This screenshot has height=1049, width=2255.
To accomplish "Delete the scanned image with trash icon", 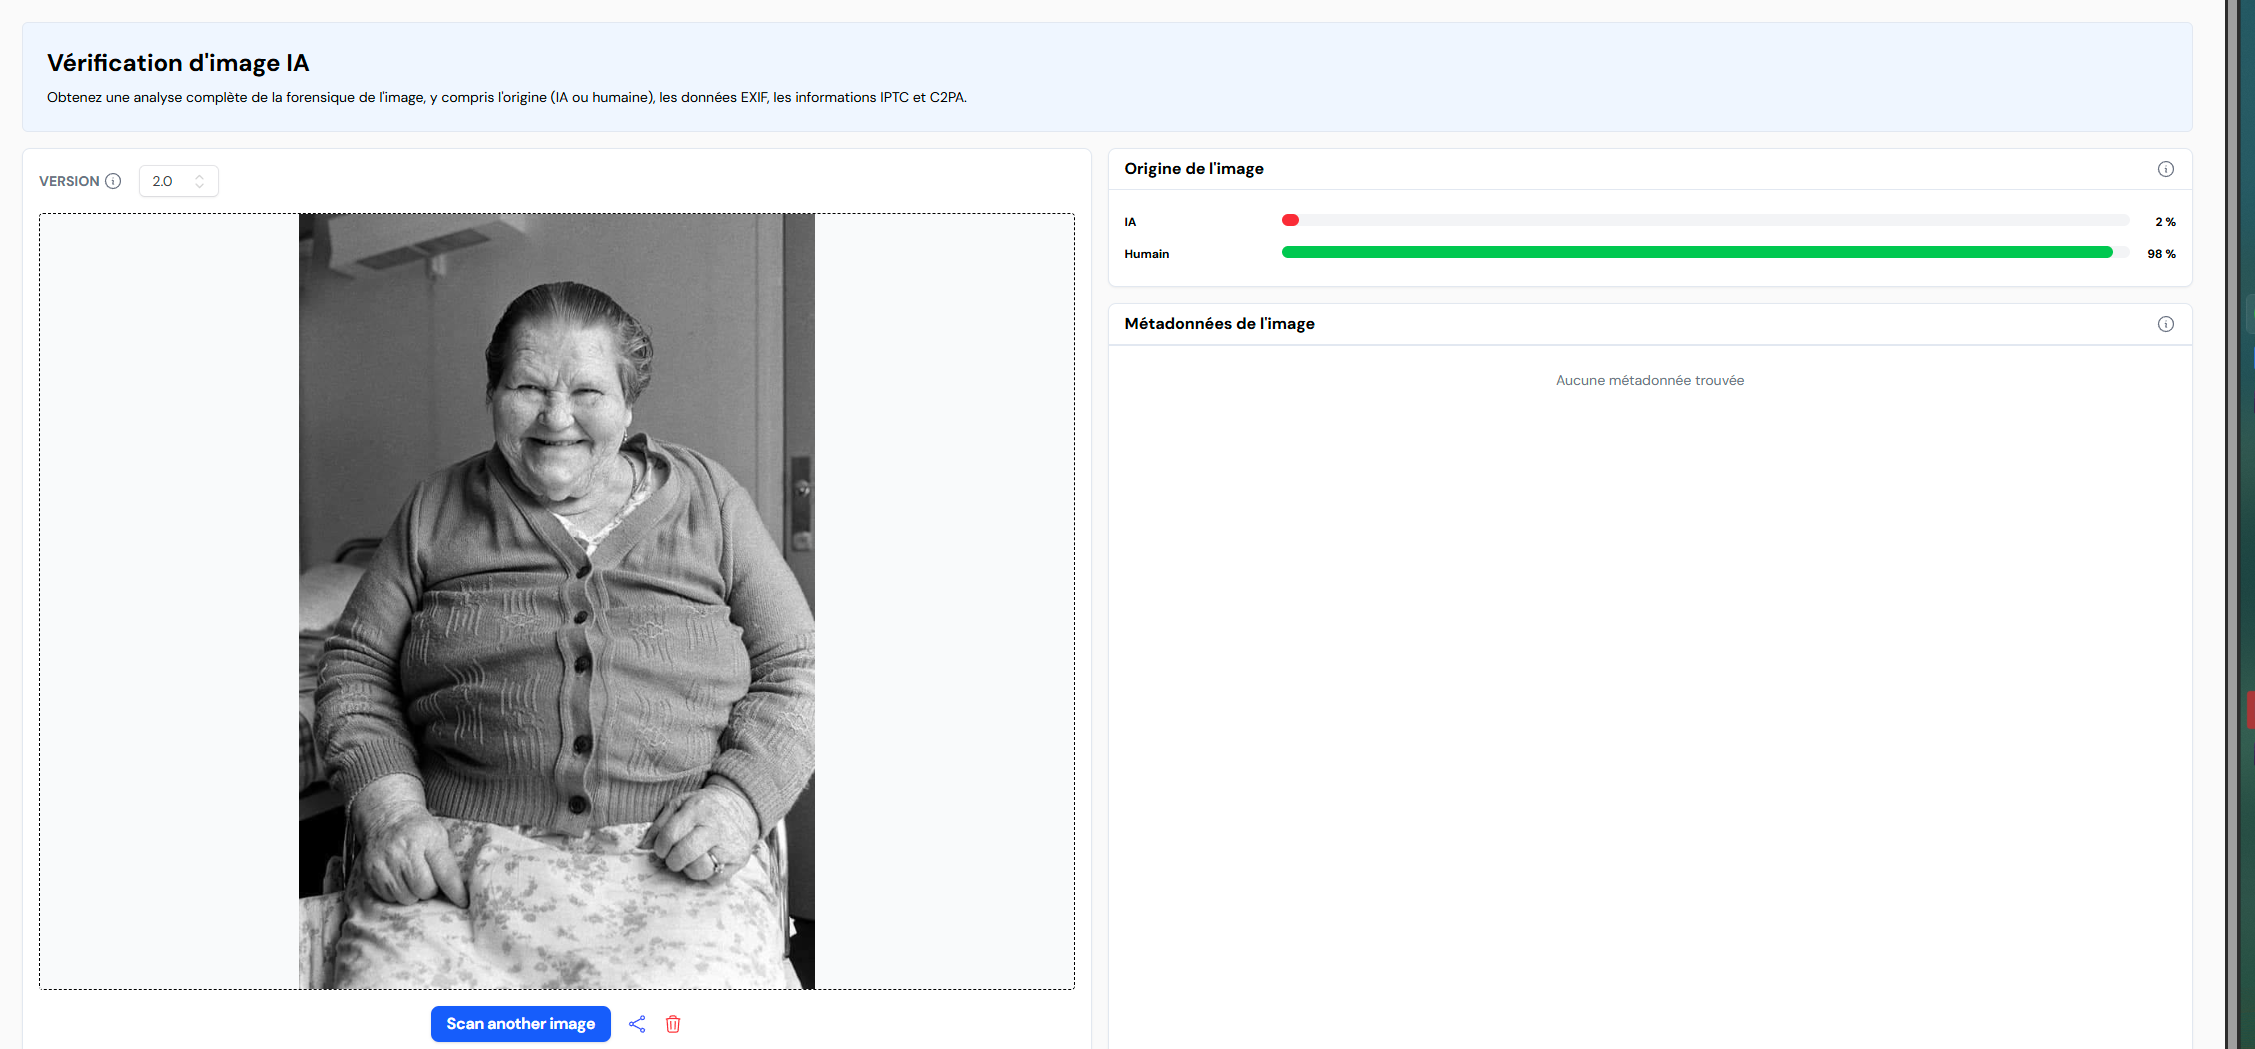I will (673, 1024).
